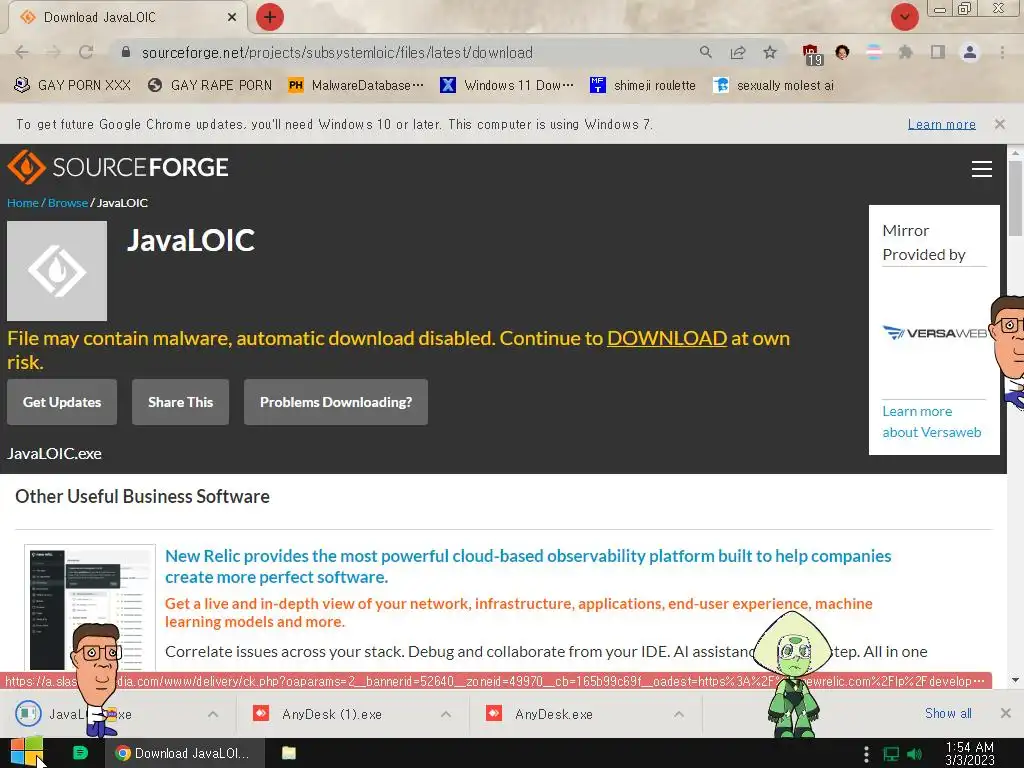Open File Explorer folder in taskbar
The height and width of the screenshot is (768, 1024).
tap(289, 753)
